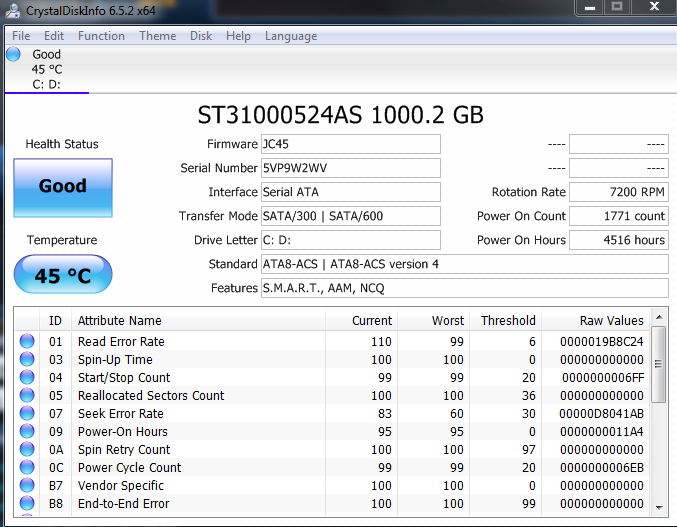The height and width of the screenshot is (527, 677).
Task: Click the Firmware field JC45
Action: coord(351,144)
